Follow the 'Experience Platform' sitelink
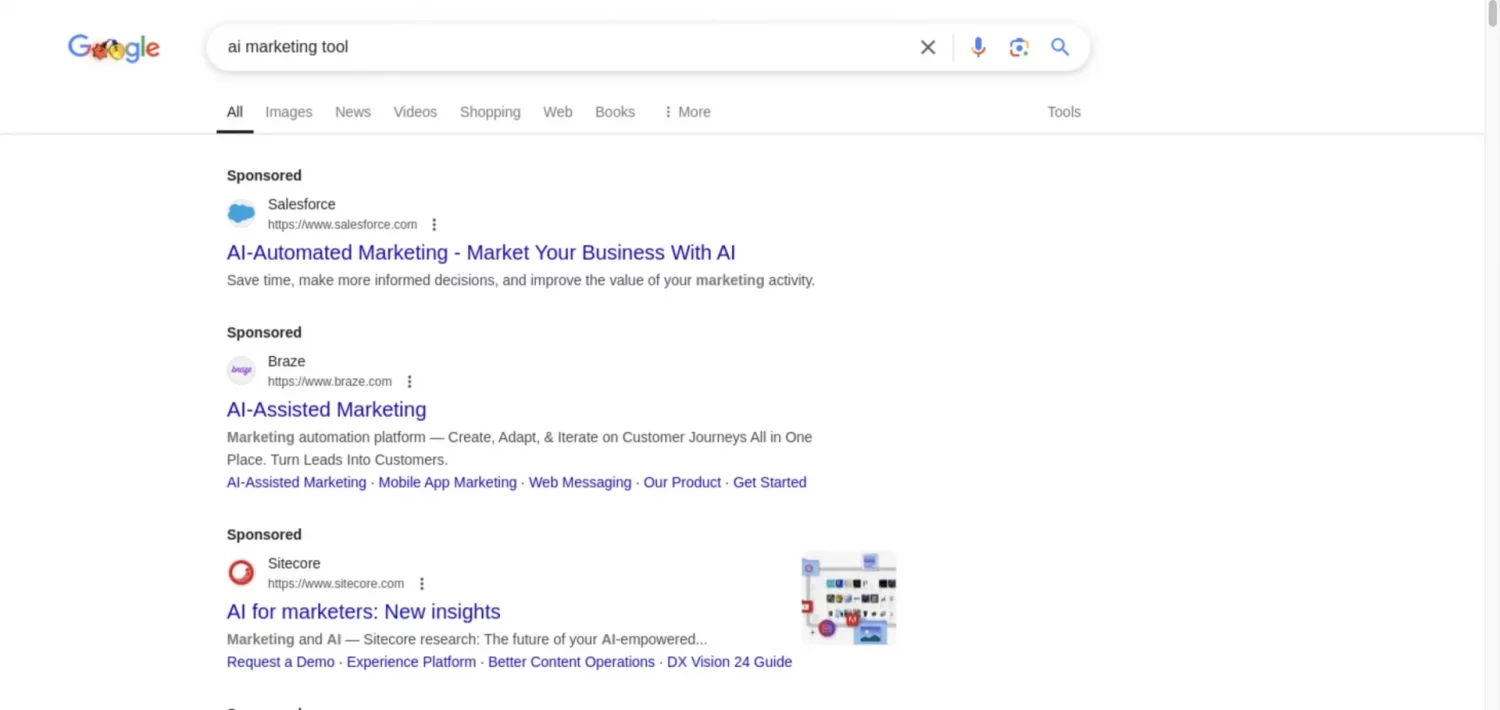Viewport: 1500px width, 710px height. click(x=411, y=662)
